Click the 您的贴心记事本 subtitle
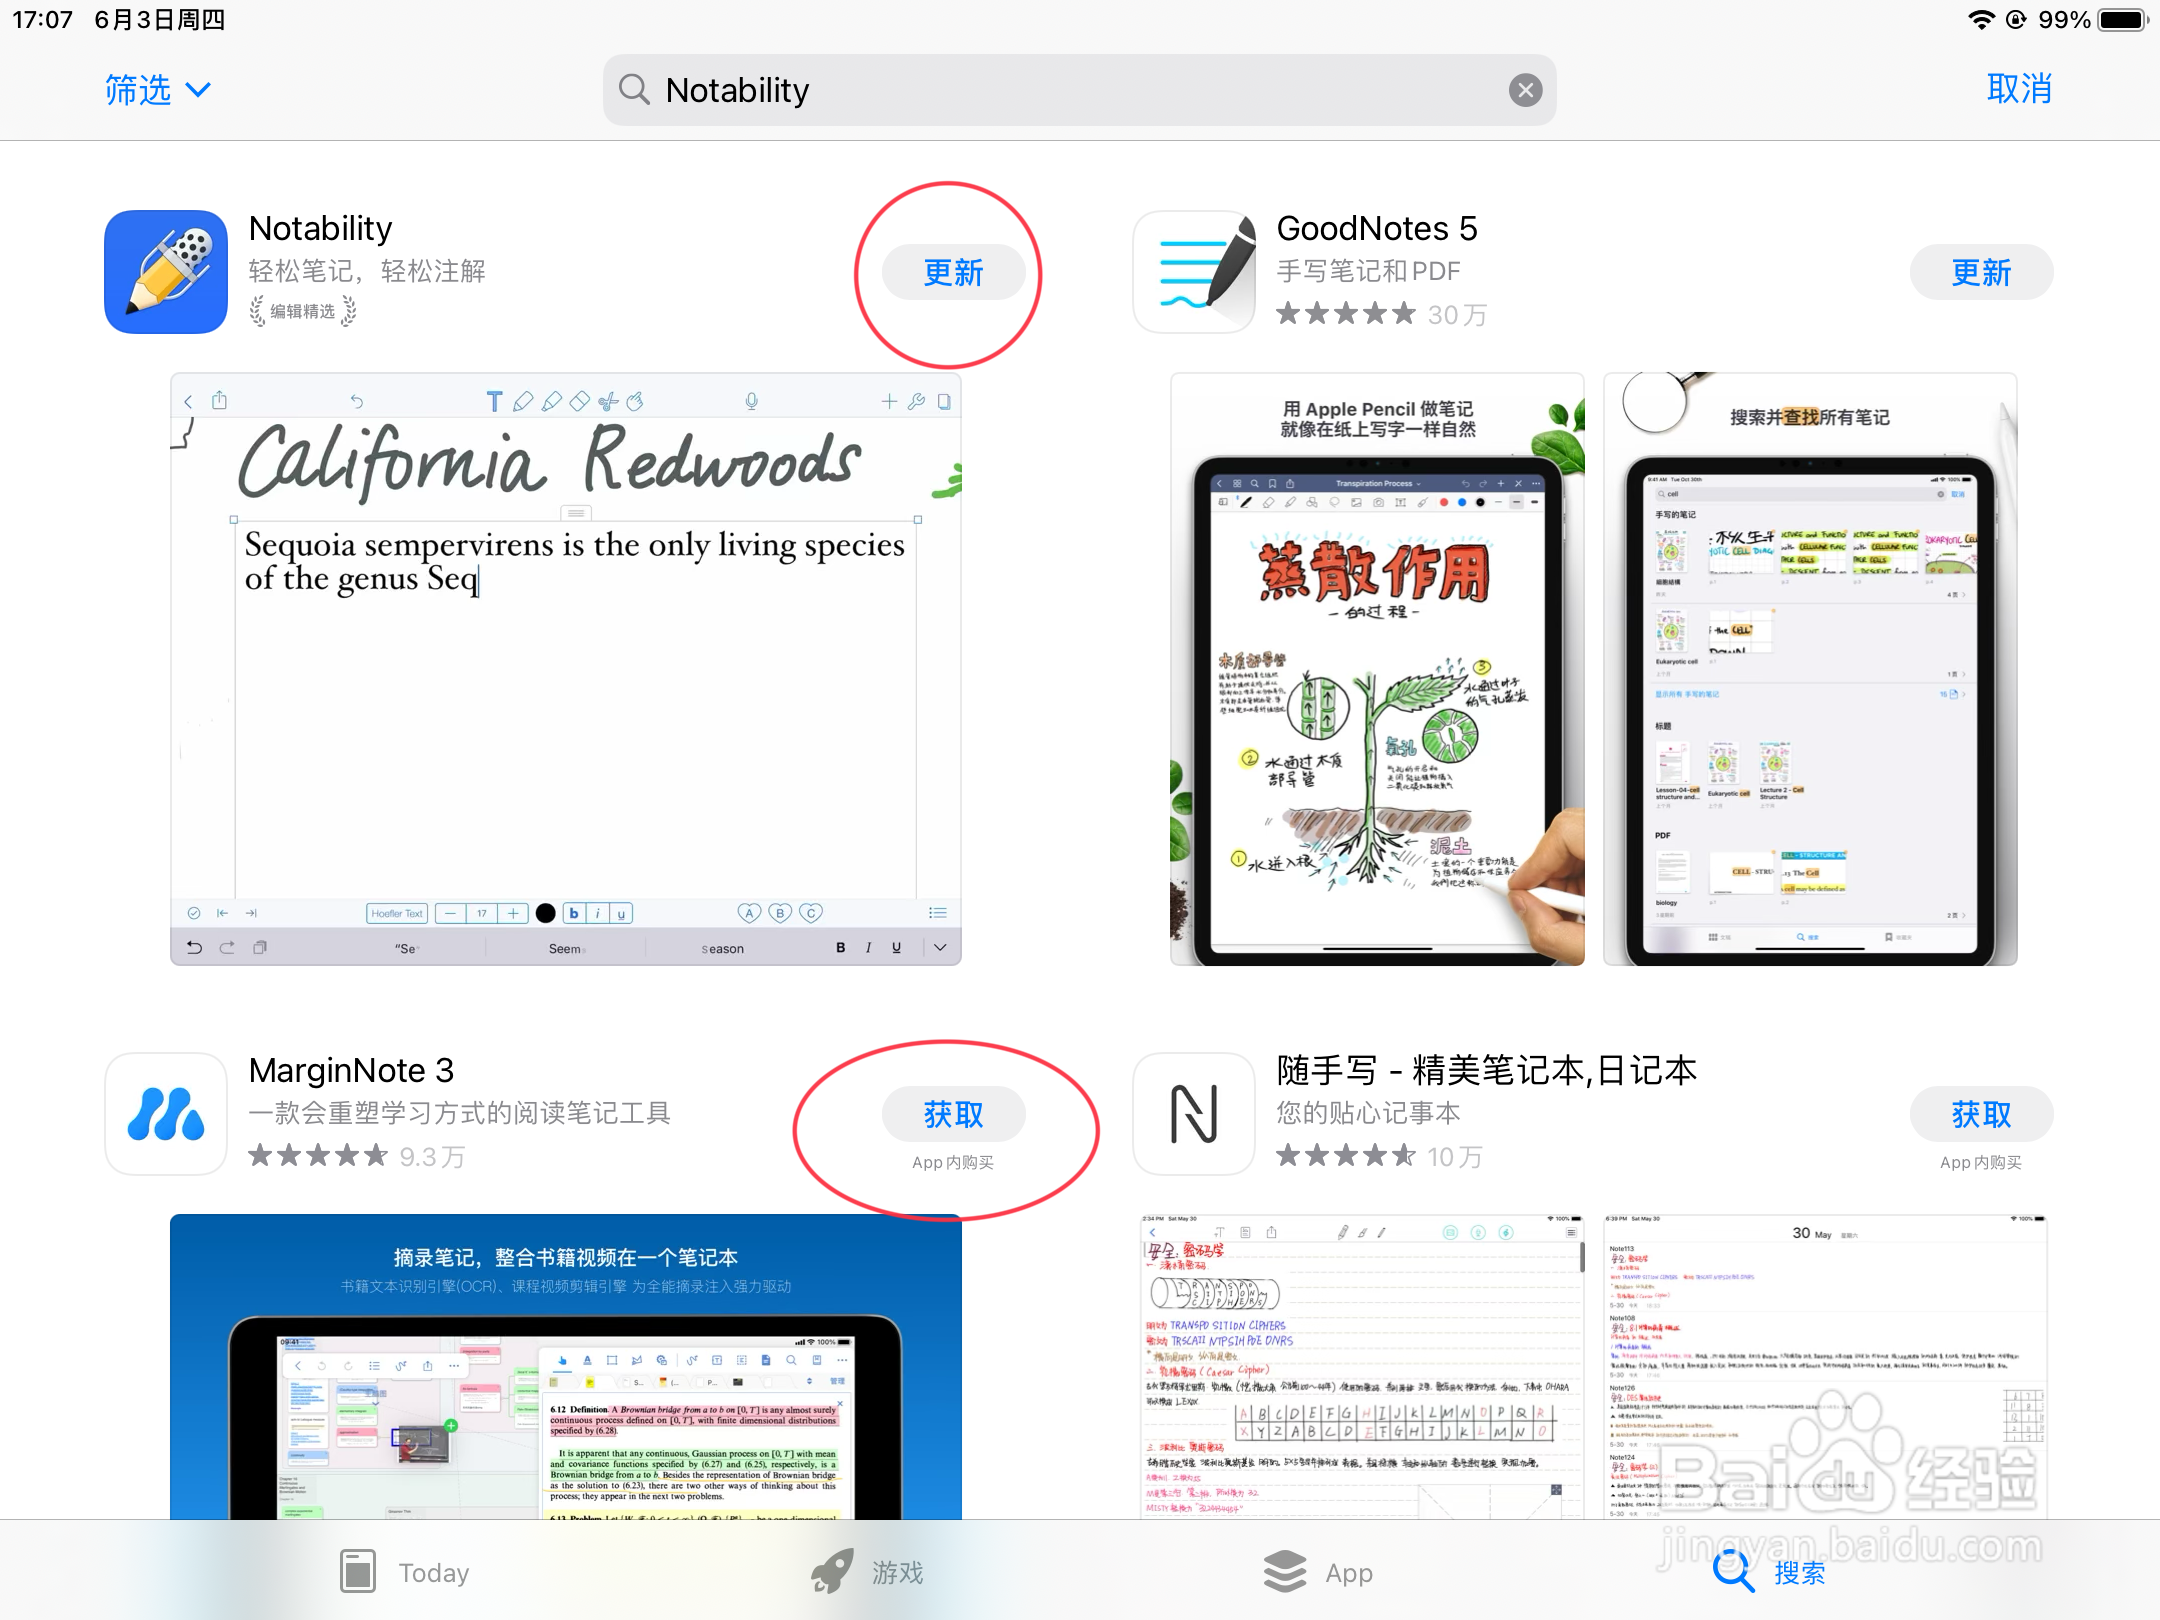 1369,1113
